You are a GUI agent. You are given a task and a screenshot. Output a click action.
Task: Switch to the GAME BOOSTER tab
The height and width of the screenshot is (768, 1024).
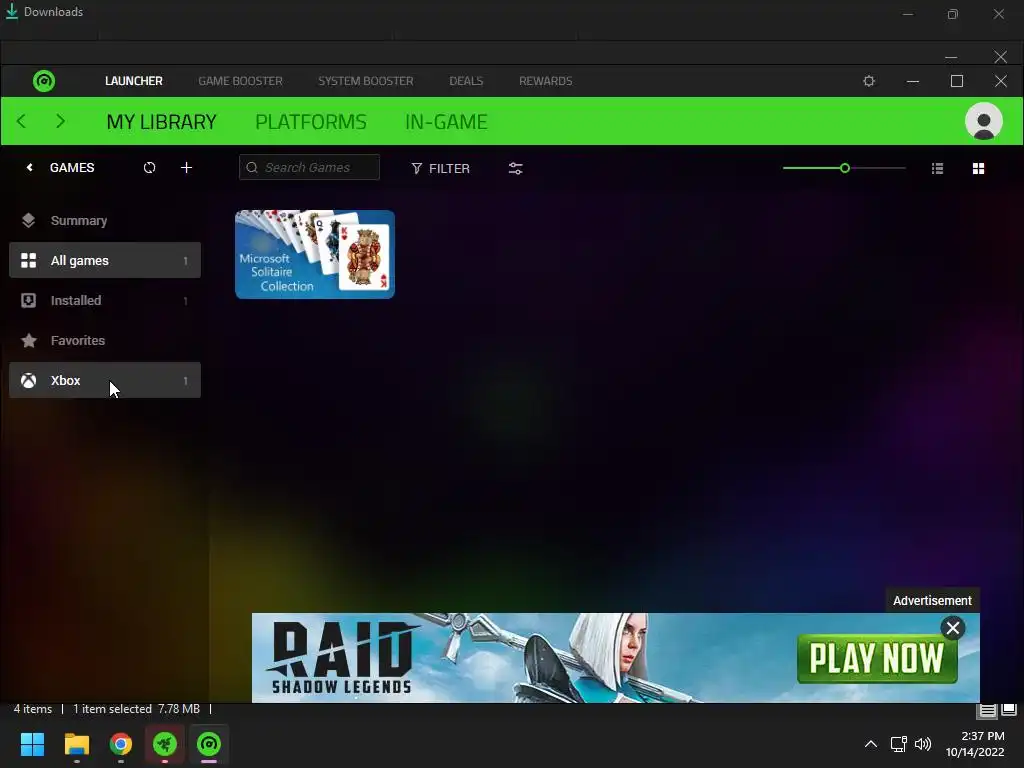pyautogui.click(x=240, y=81)
